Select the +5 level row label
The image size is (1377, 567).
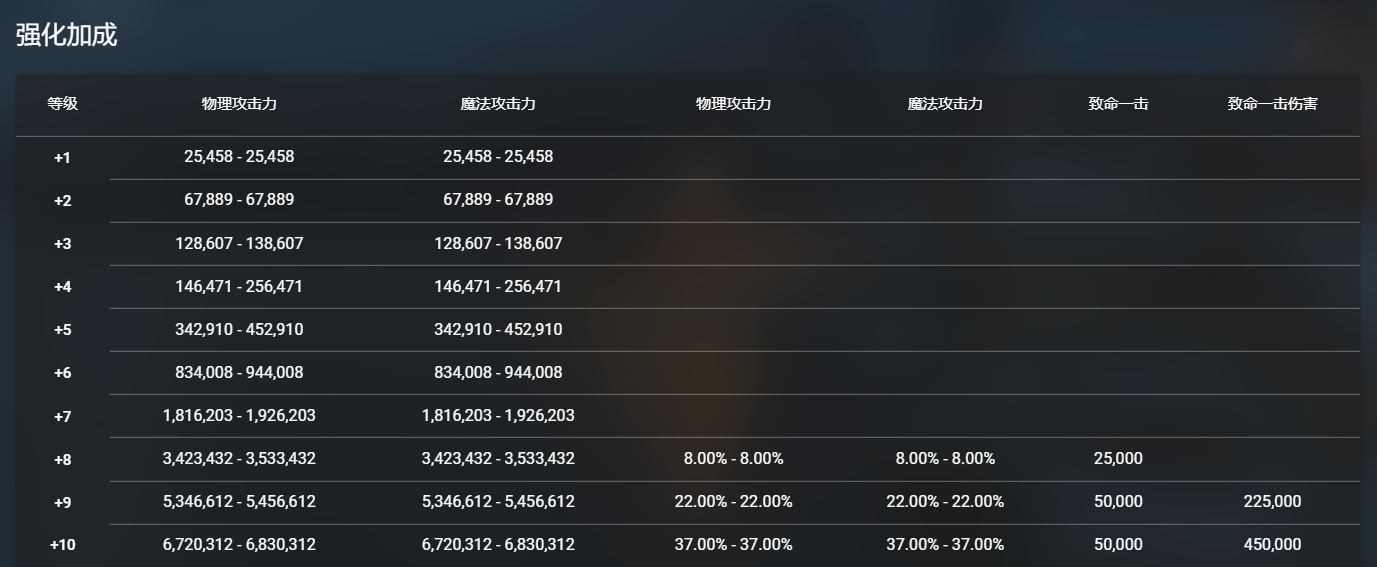pos(62,330)
